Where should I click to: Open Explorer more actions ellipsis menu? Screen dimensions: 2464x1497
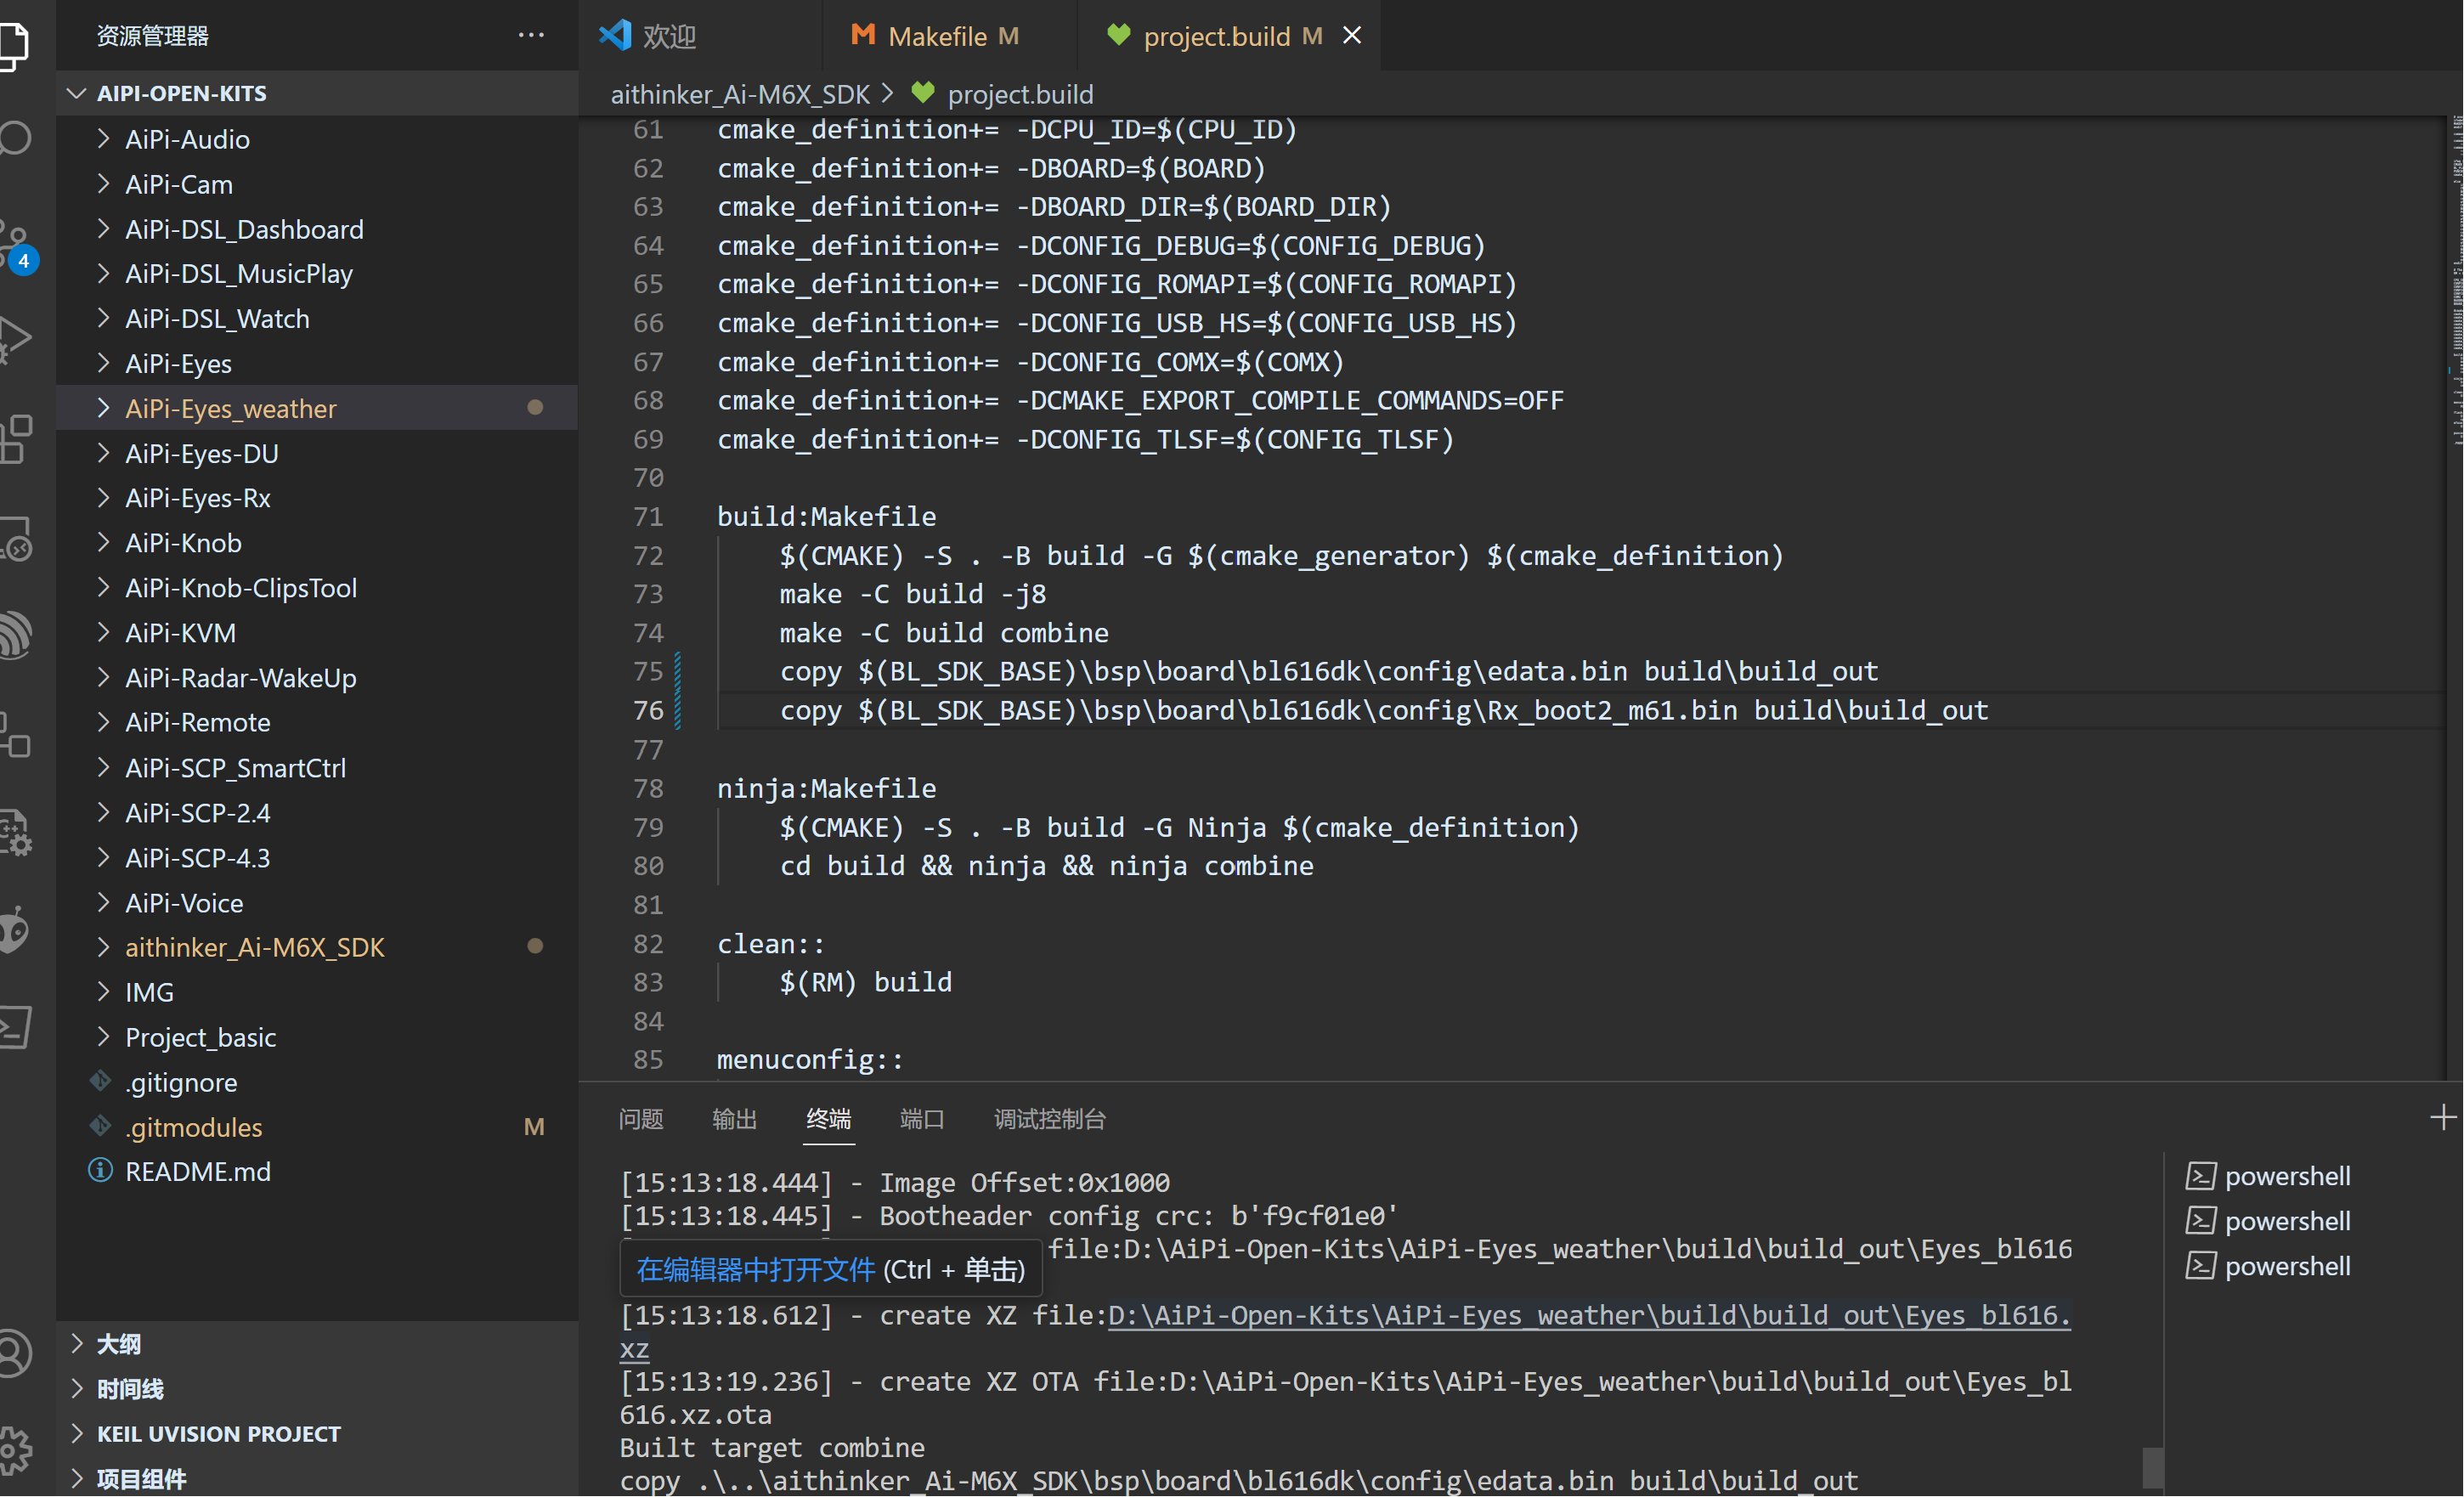[x=531, y=35]
